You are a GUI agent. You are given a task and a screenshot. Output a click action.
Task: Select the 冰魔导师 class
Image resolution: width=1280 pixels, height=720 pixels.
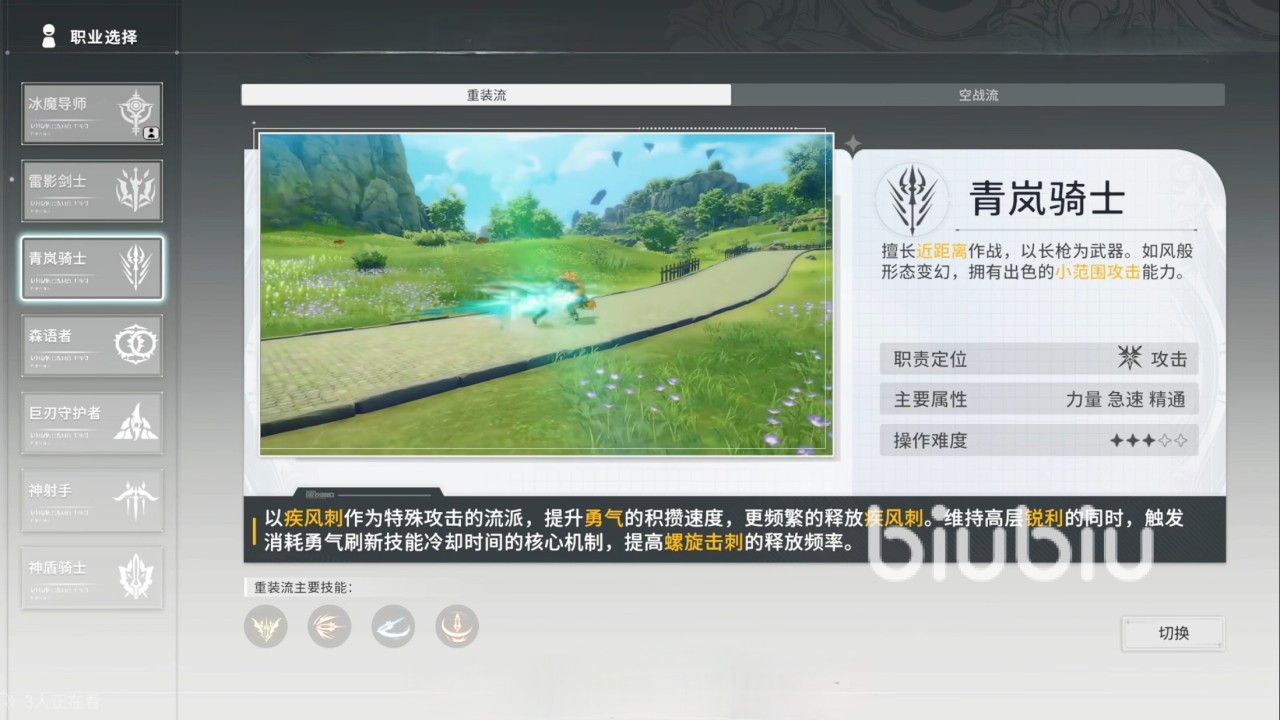(92, 113)
